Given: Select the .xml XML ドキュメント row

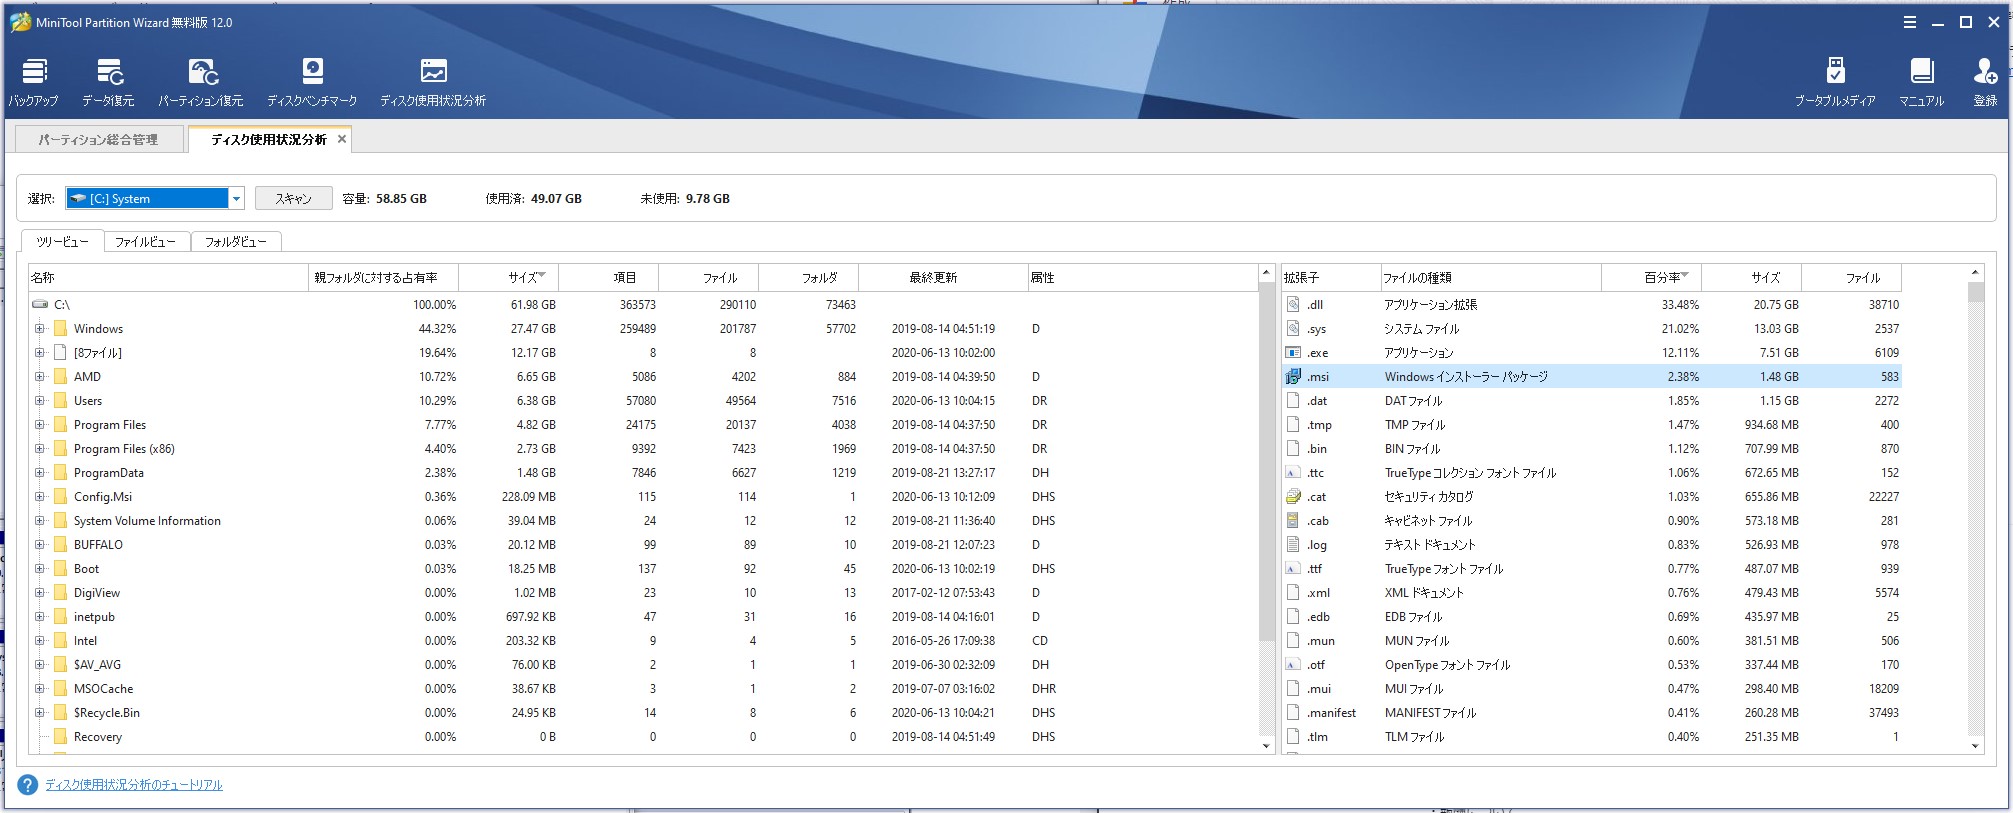Looking at the screenshot, I should coord(1592,592).
